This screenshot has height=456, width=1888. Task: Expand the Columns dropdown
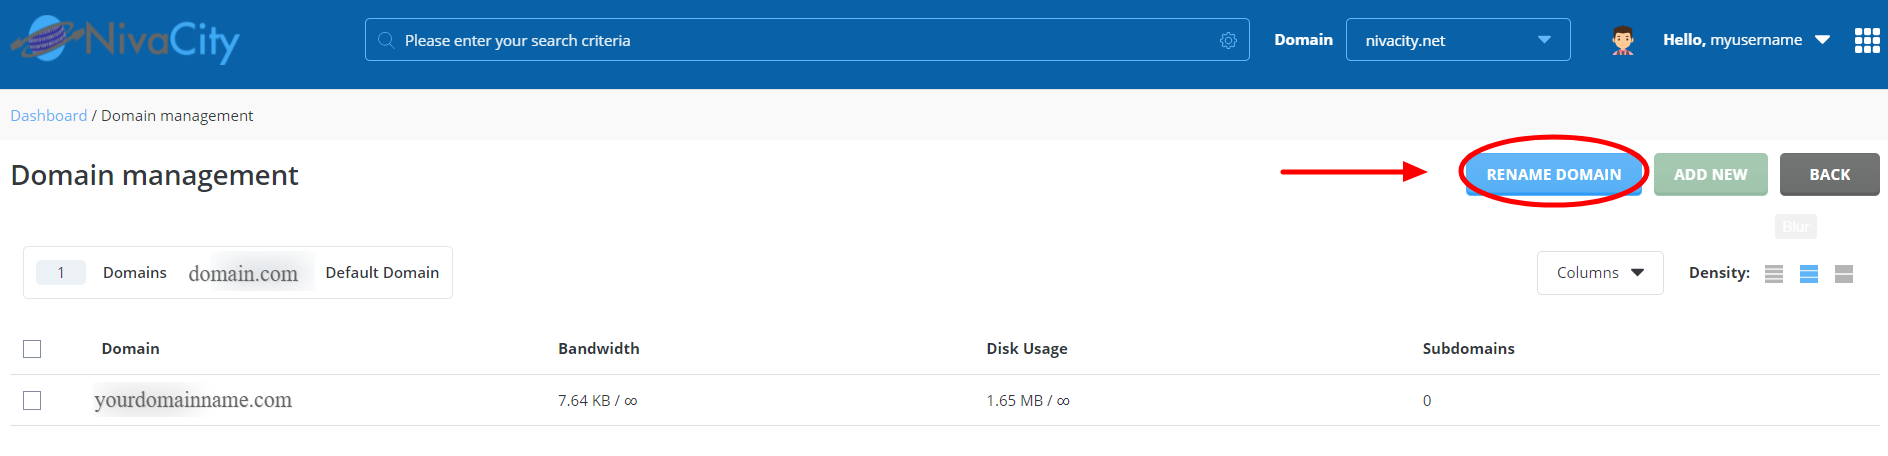(1600, 273)
